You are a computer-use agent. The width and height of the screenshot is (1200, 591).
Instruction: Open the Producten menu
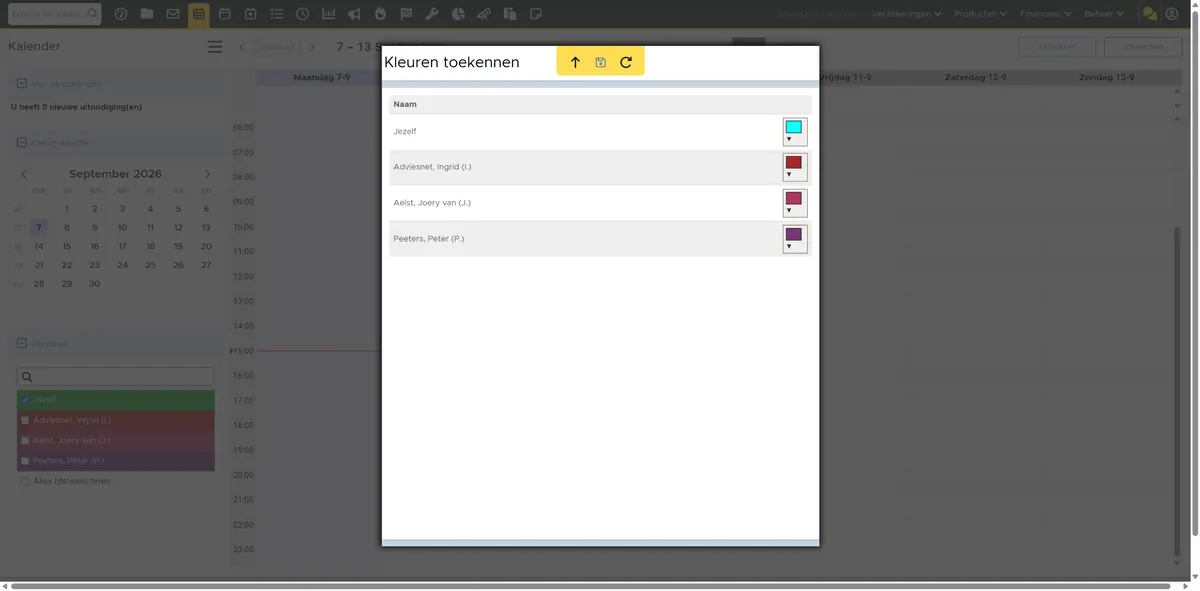pyautogui.click(x=981, y=14)
